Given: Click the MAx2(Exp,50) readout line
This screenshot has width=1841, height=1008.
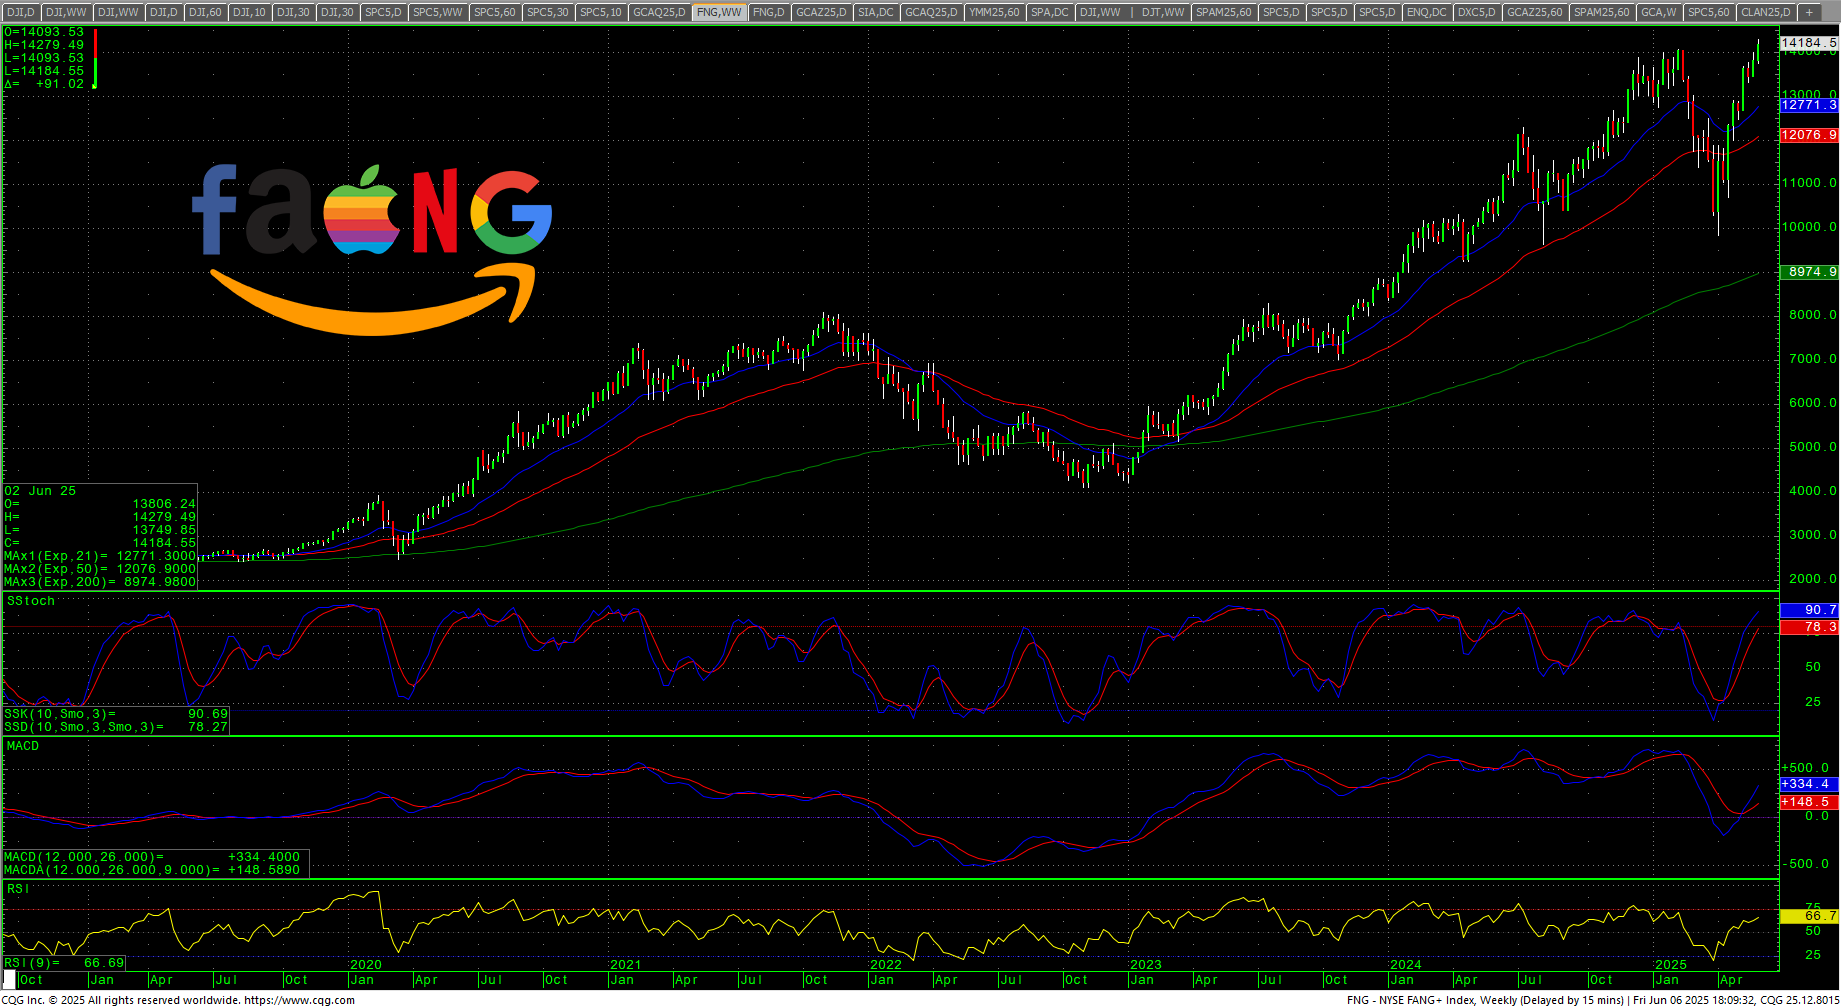Looking at the screenshot, I should (x=100, y=569).
